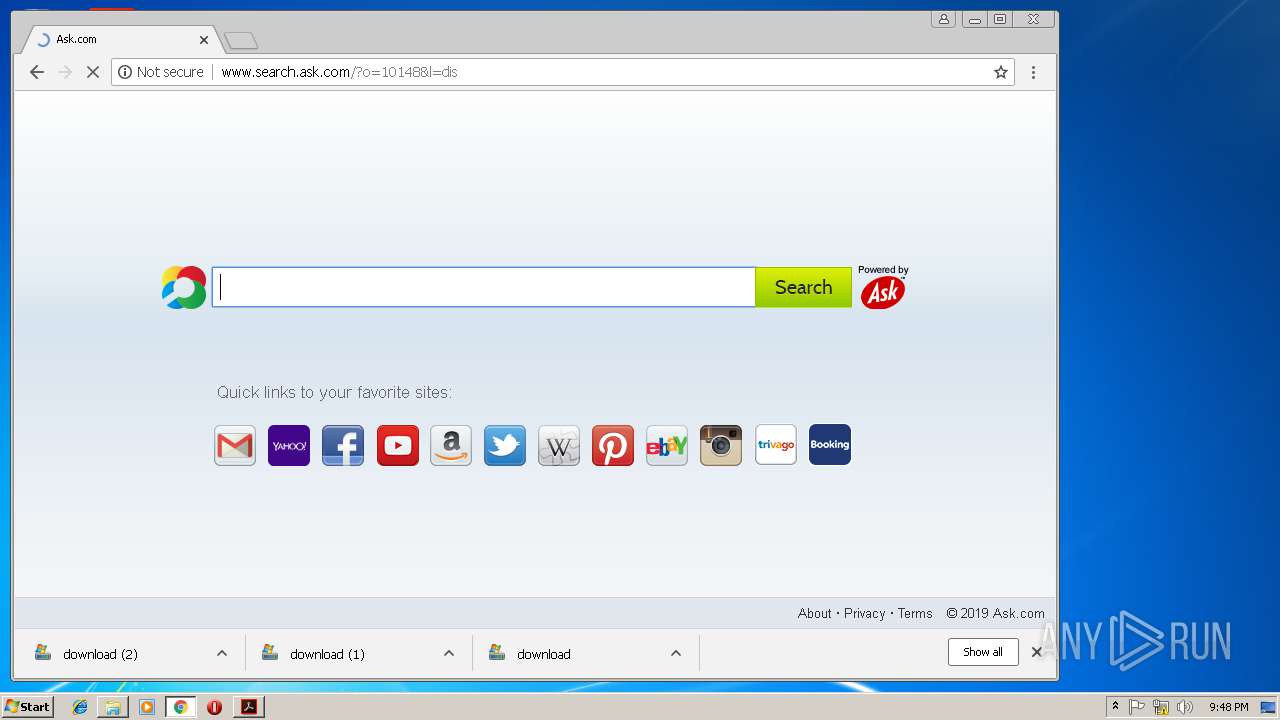View site information next to Not secure
The height and width of the screenshot is (720, 1280).
[x=125, y=72]
